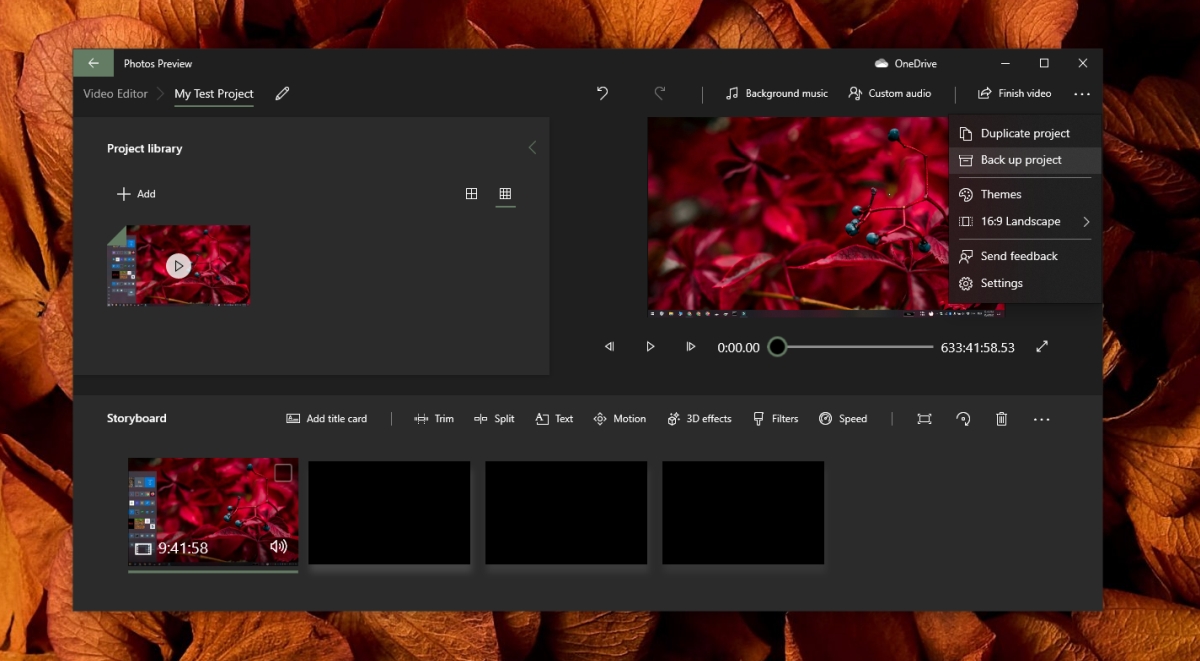This screenshot has height=661, width=1200.
Task: Switch Project library to small grid view
Action: click(x=505, y=193)
